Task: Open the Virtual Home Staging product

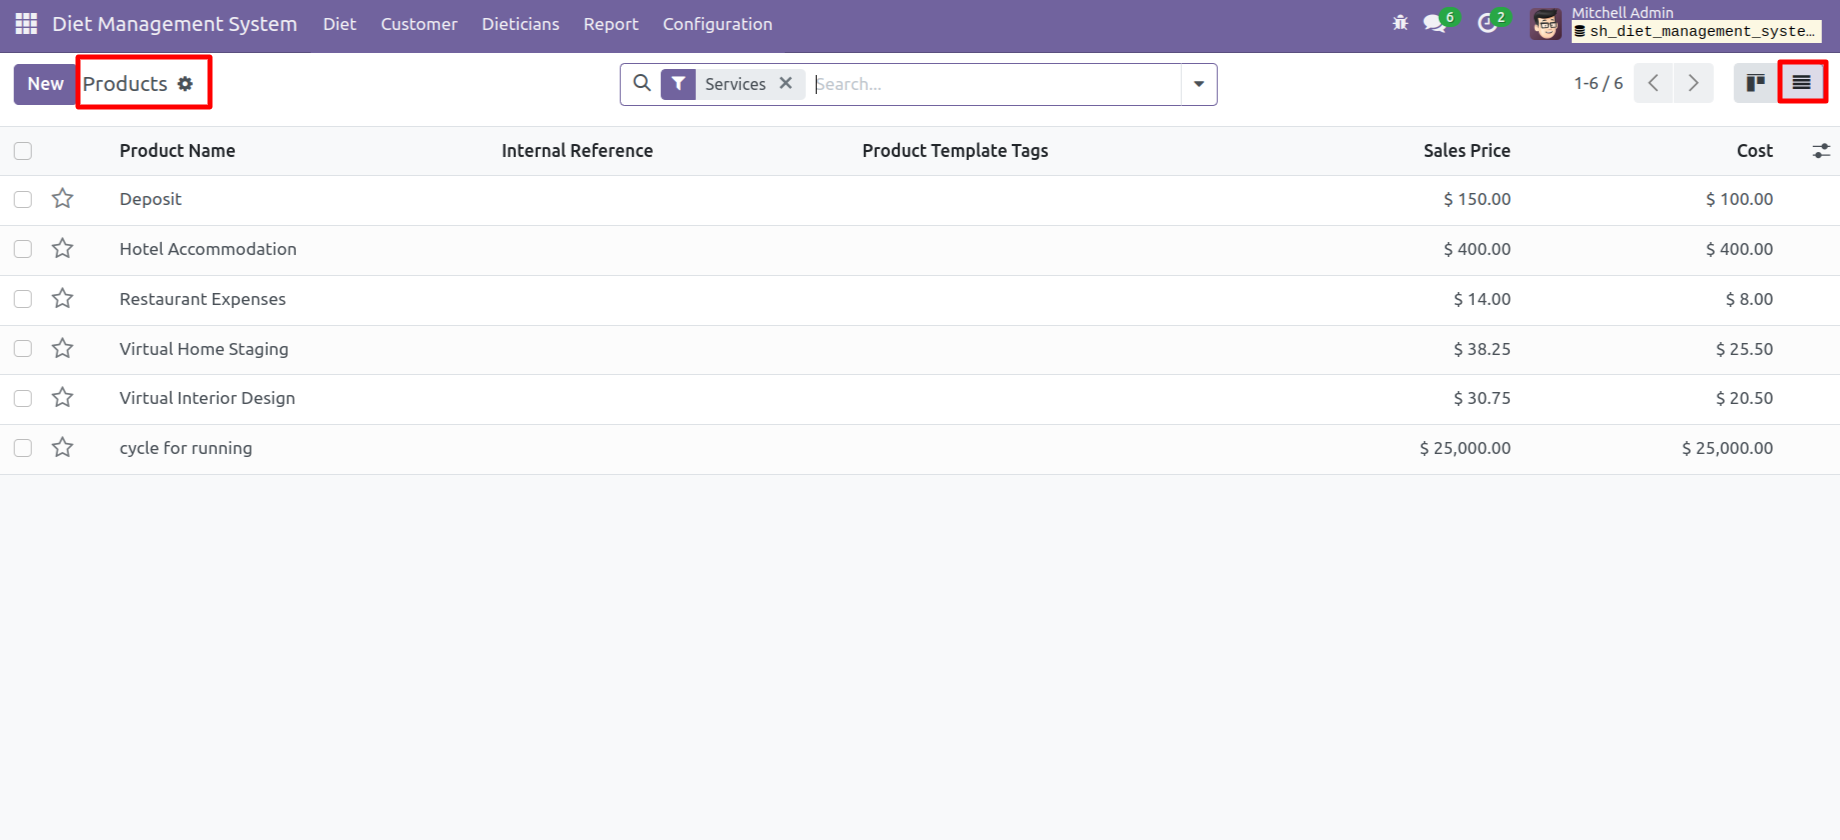Action: (204, 349)
